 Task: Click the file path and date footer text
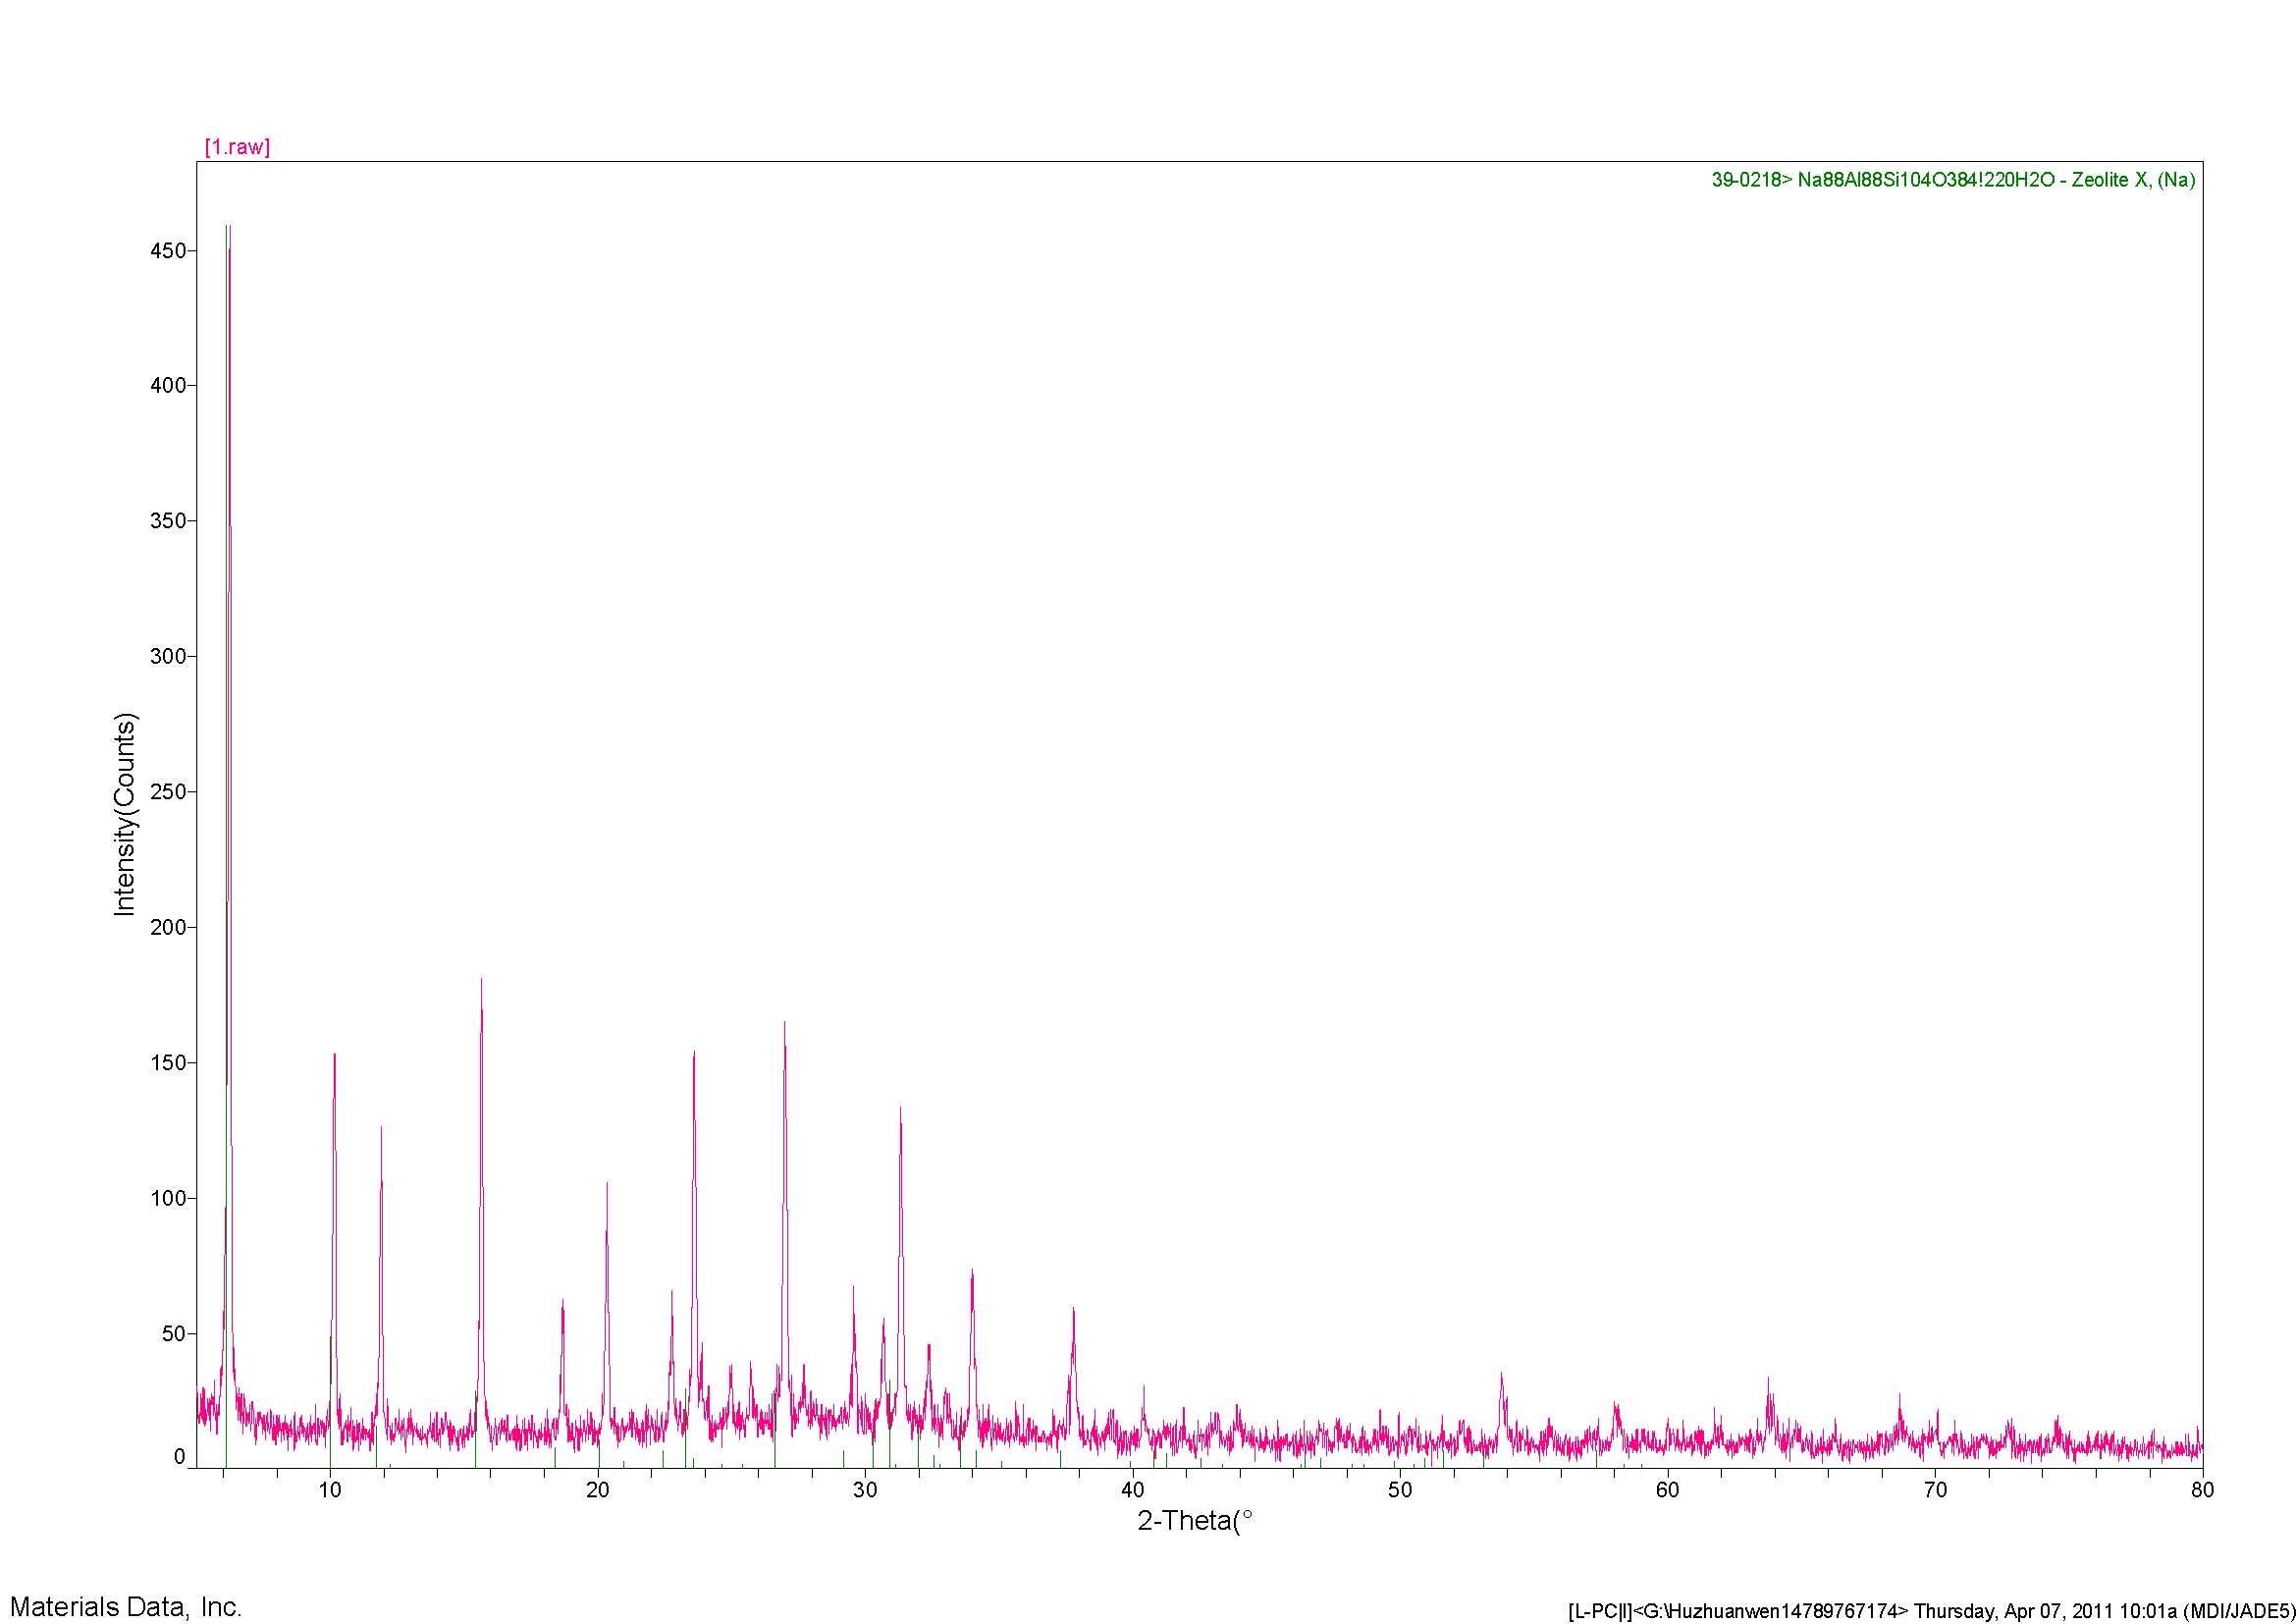pyautogui.click(x=1930, y=1611)
